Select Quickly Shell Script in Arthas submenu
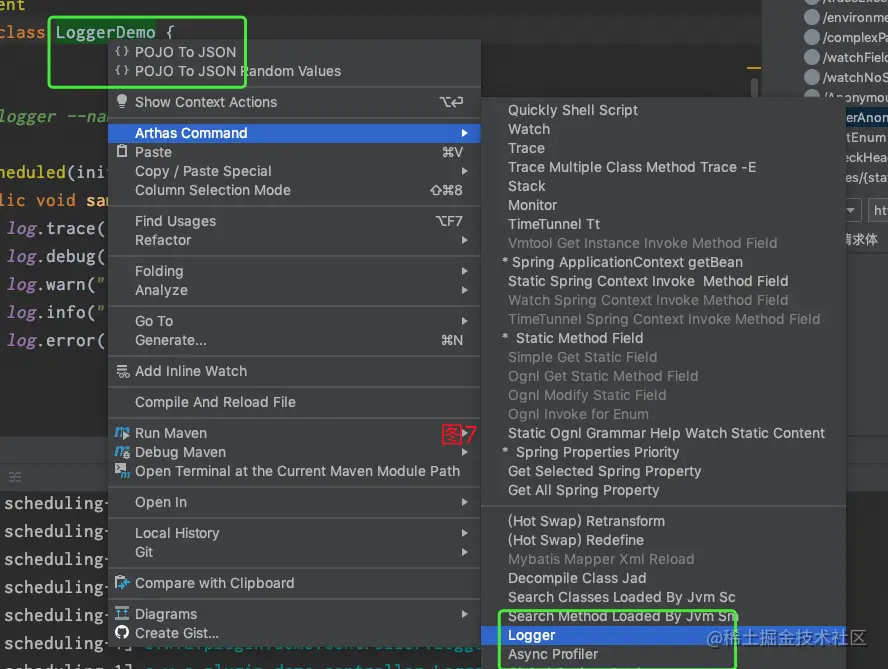This screenshot has height=669, width=888. point(663,110)
